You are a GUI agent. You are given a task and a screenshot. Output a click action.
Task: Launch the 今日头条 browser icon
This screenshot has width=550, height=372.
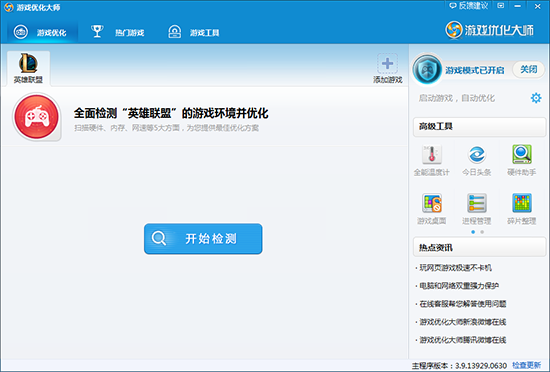pyautogui.click(x=477, y=154)
